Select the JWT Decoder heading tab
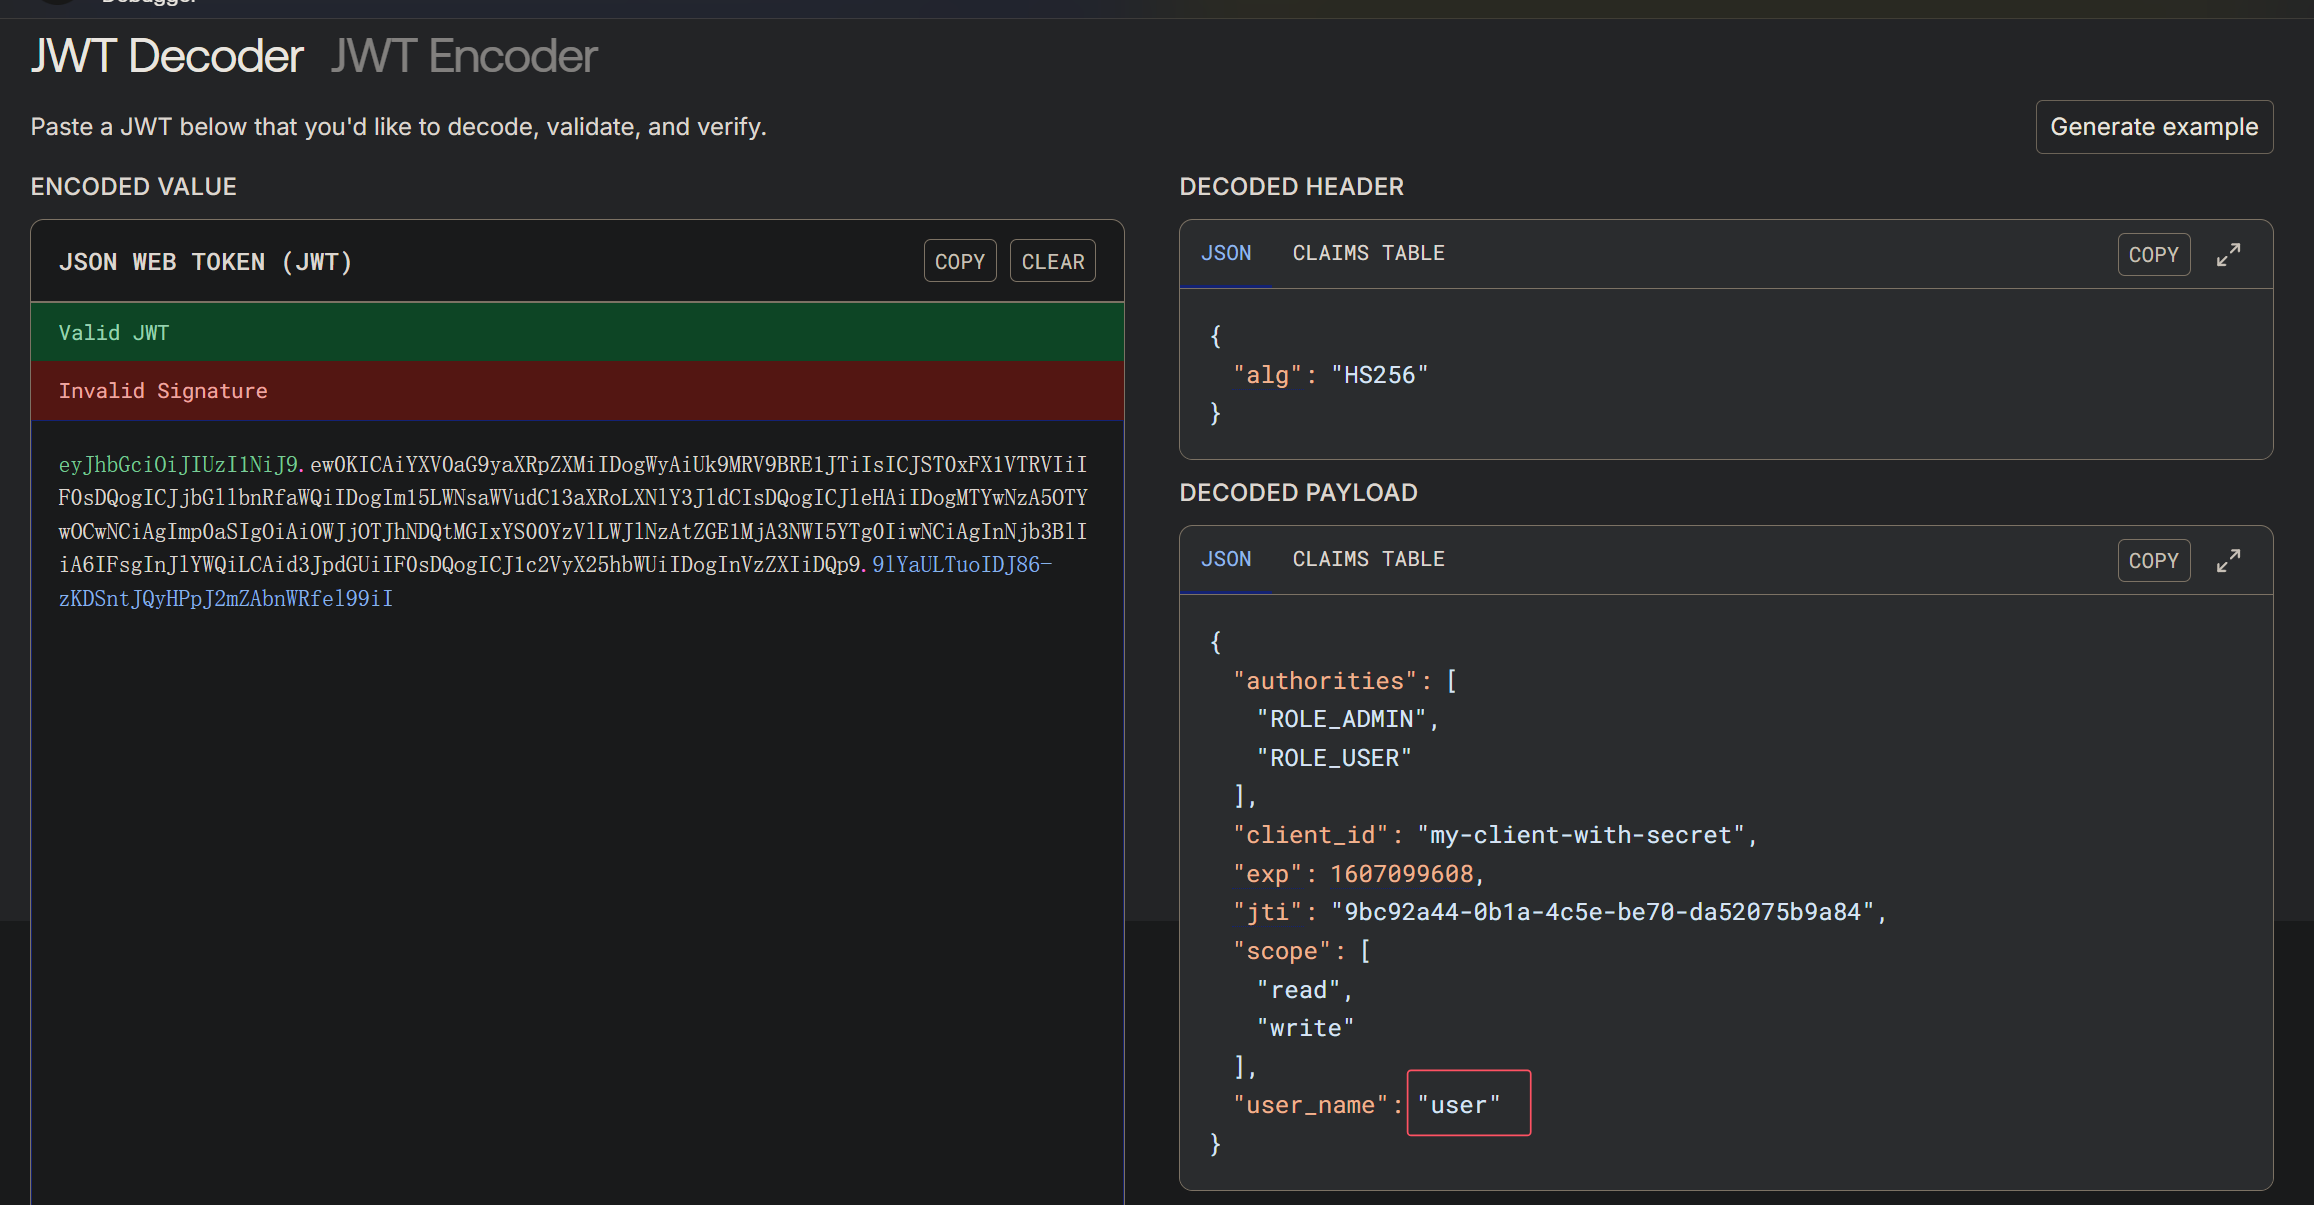 pos(167,56)
